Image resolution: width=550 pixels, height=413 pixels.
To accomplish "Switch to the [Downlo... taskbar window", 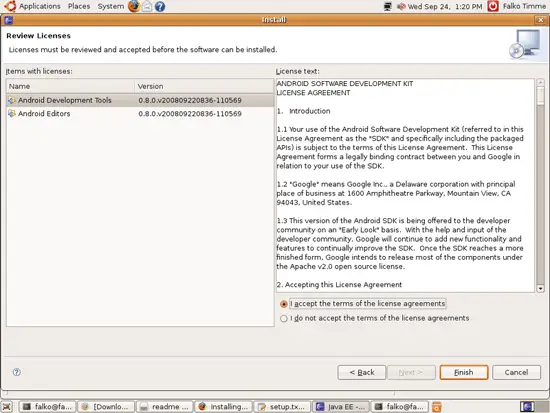I will [106, 407].
